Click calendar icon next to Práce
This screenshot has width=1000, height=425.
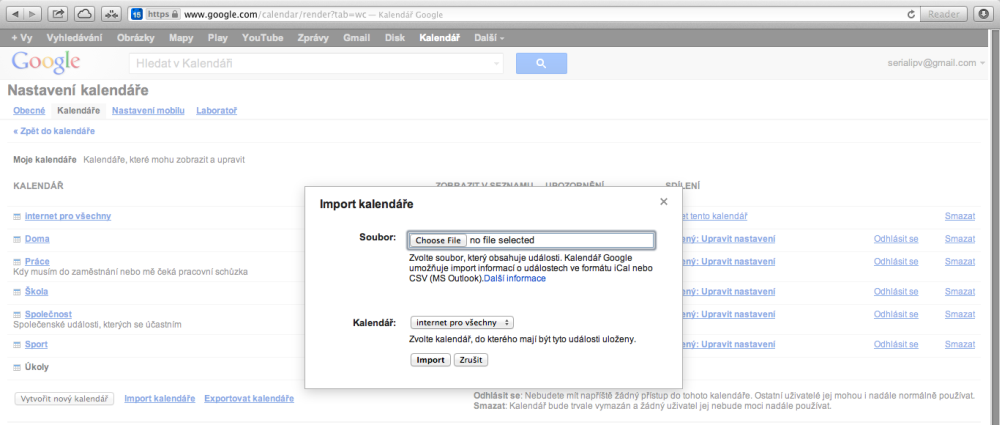click(17, 262)
